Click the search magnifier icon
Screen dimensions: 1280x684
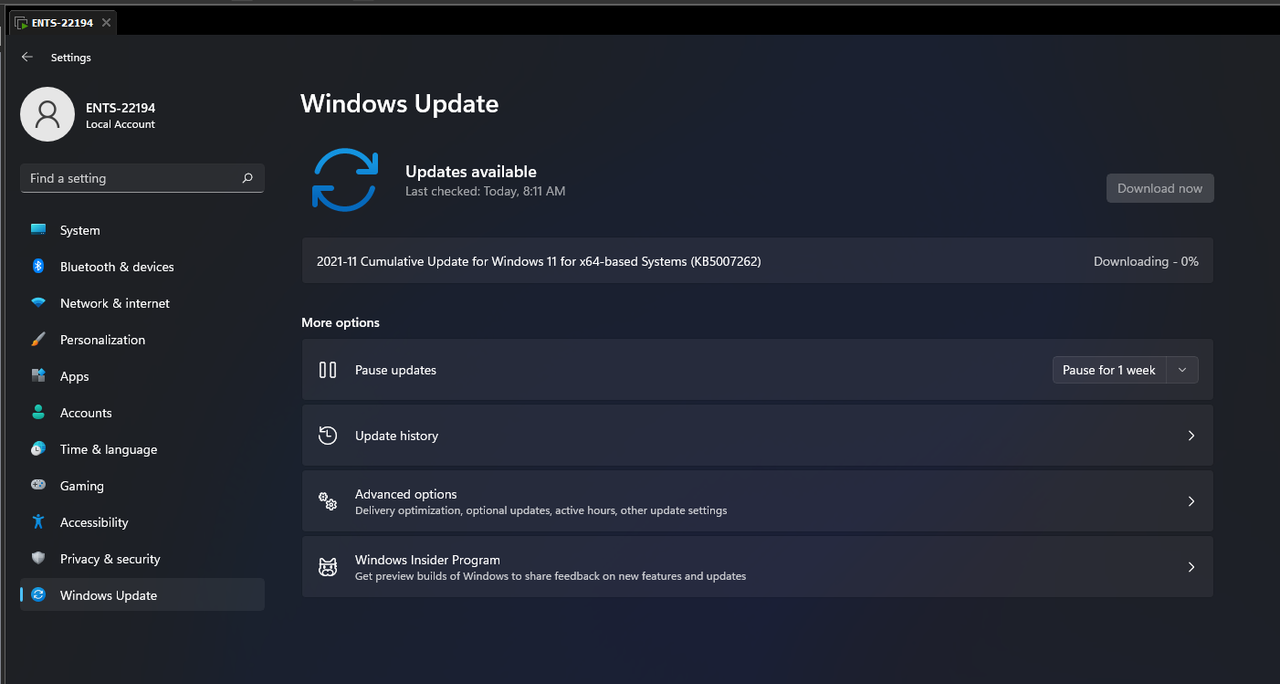[247, 178]
